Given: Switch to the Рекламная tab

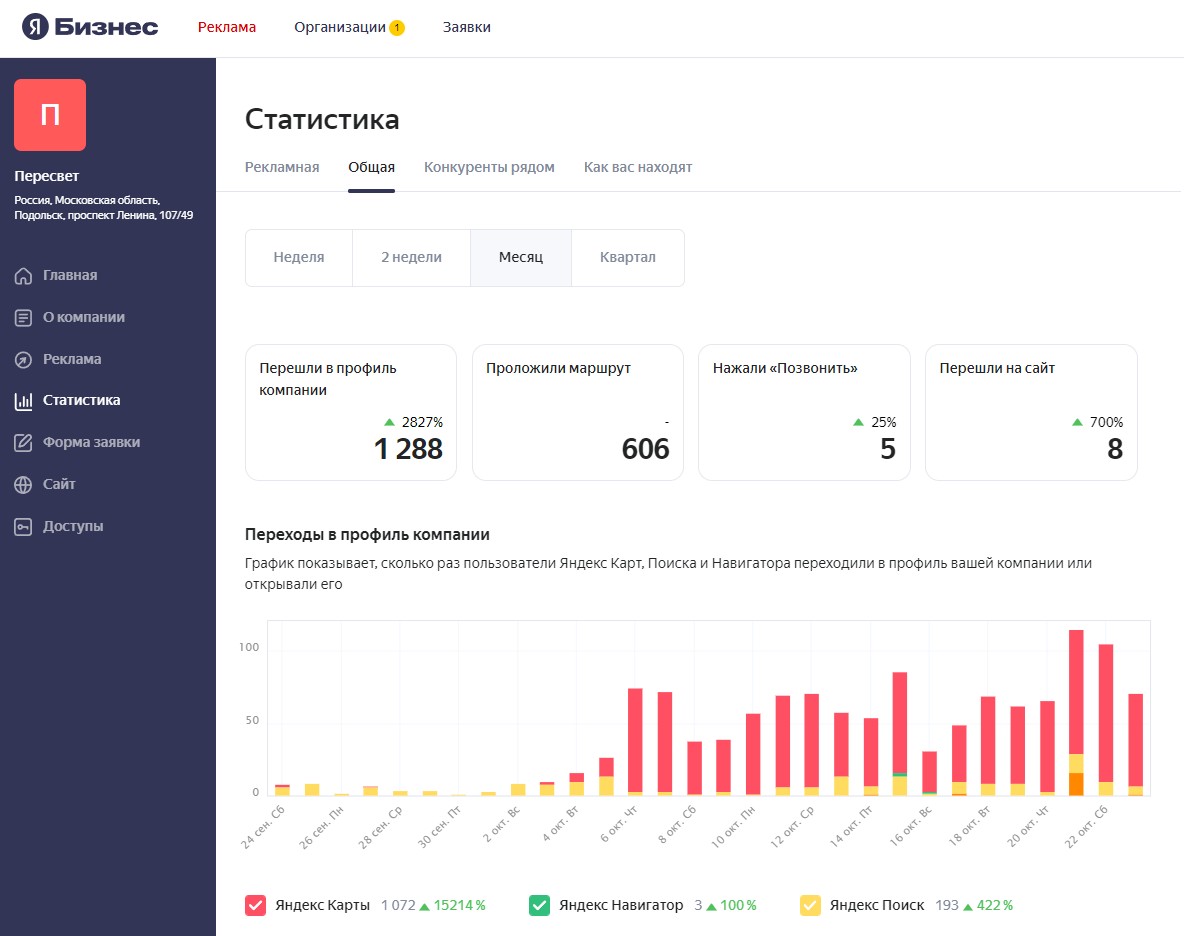Looking at the screenshot, I should 282,167.
